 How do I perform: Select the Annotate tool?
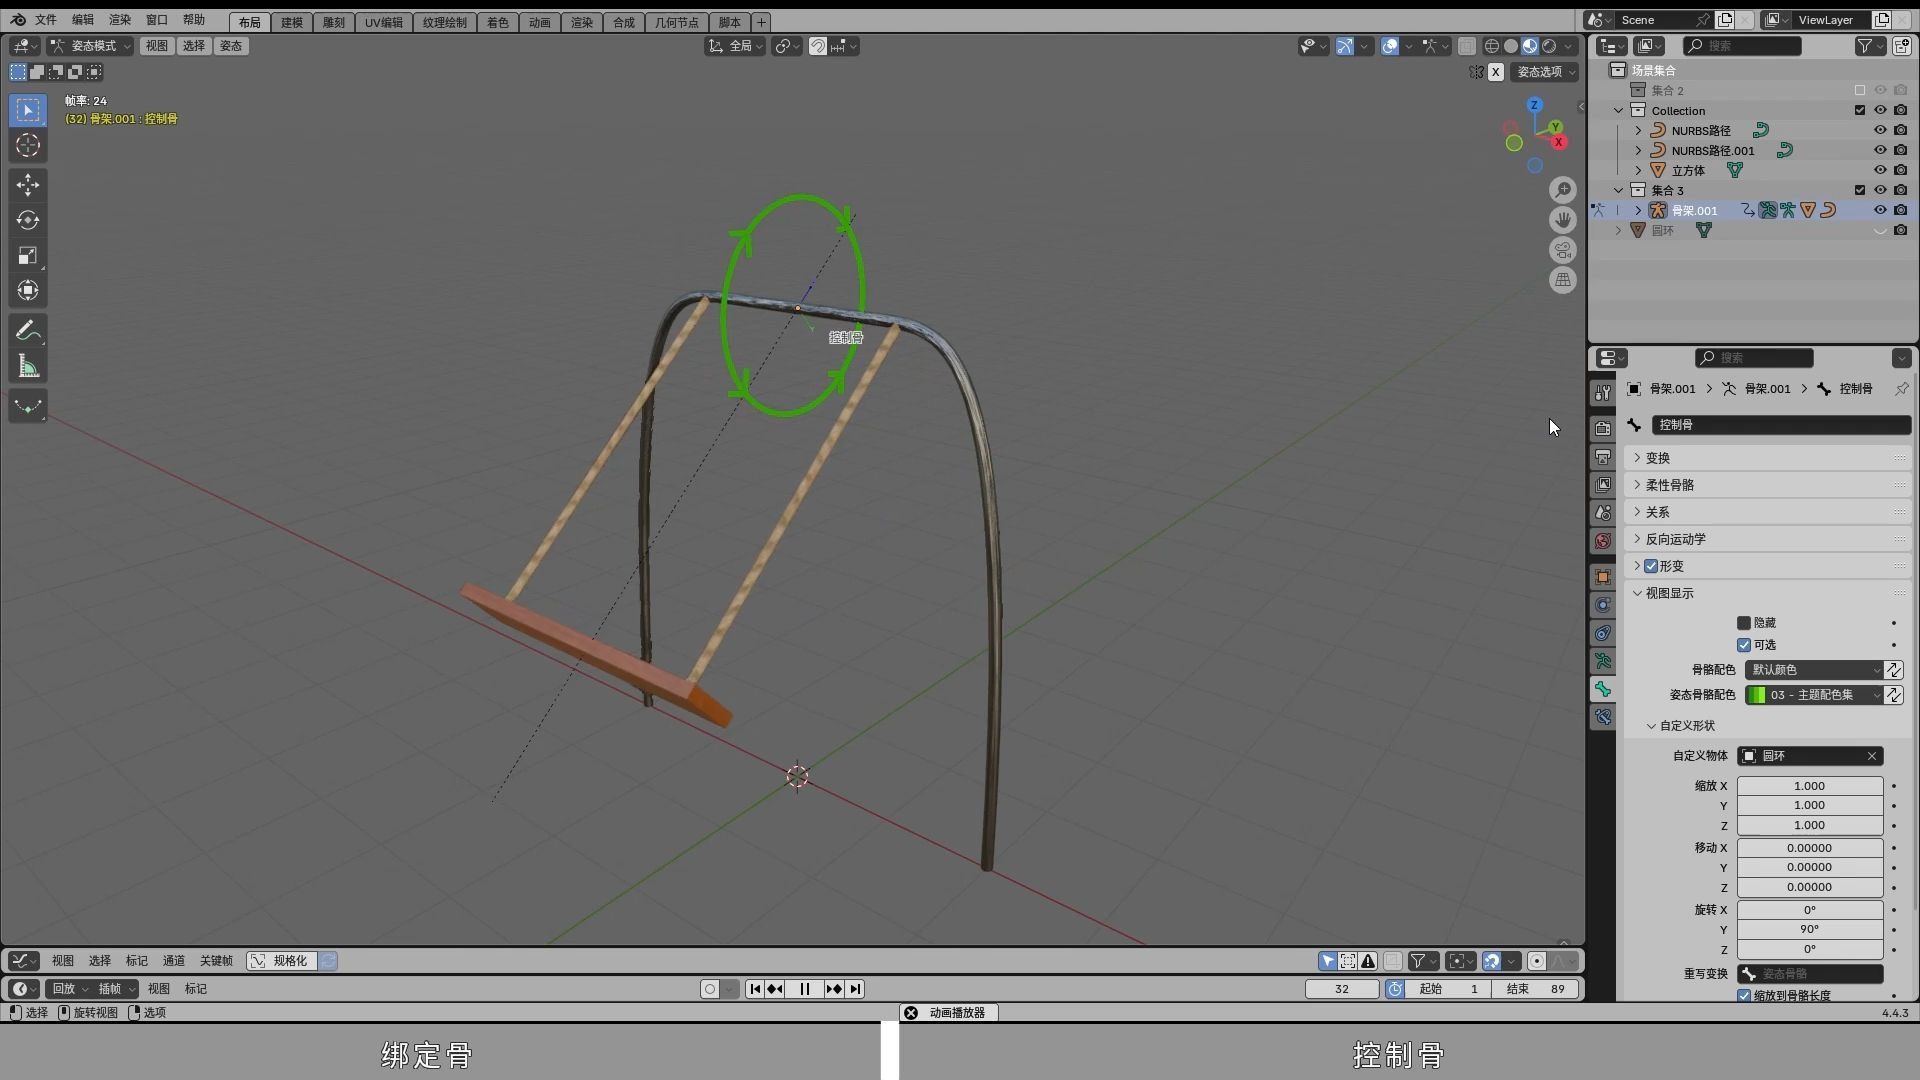tap(27, 330)
